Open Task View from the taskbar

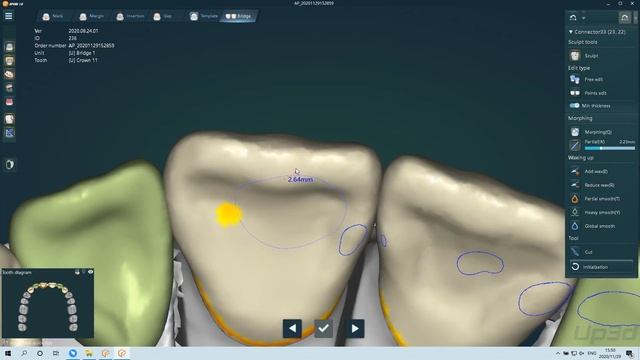(x=56, y=353)
